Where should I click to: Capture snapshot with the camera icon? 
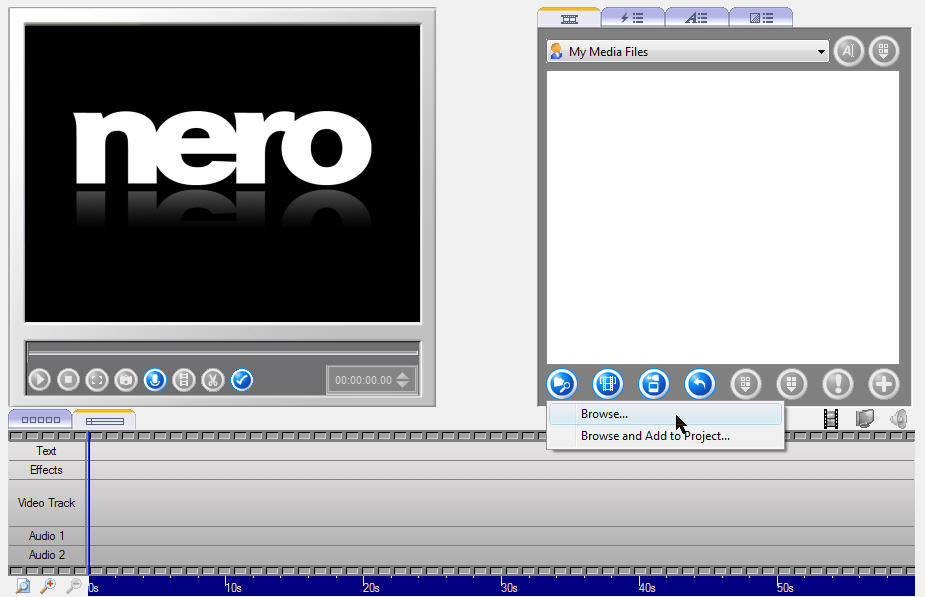pyautogui.click(x=126, y=379)
